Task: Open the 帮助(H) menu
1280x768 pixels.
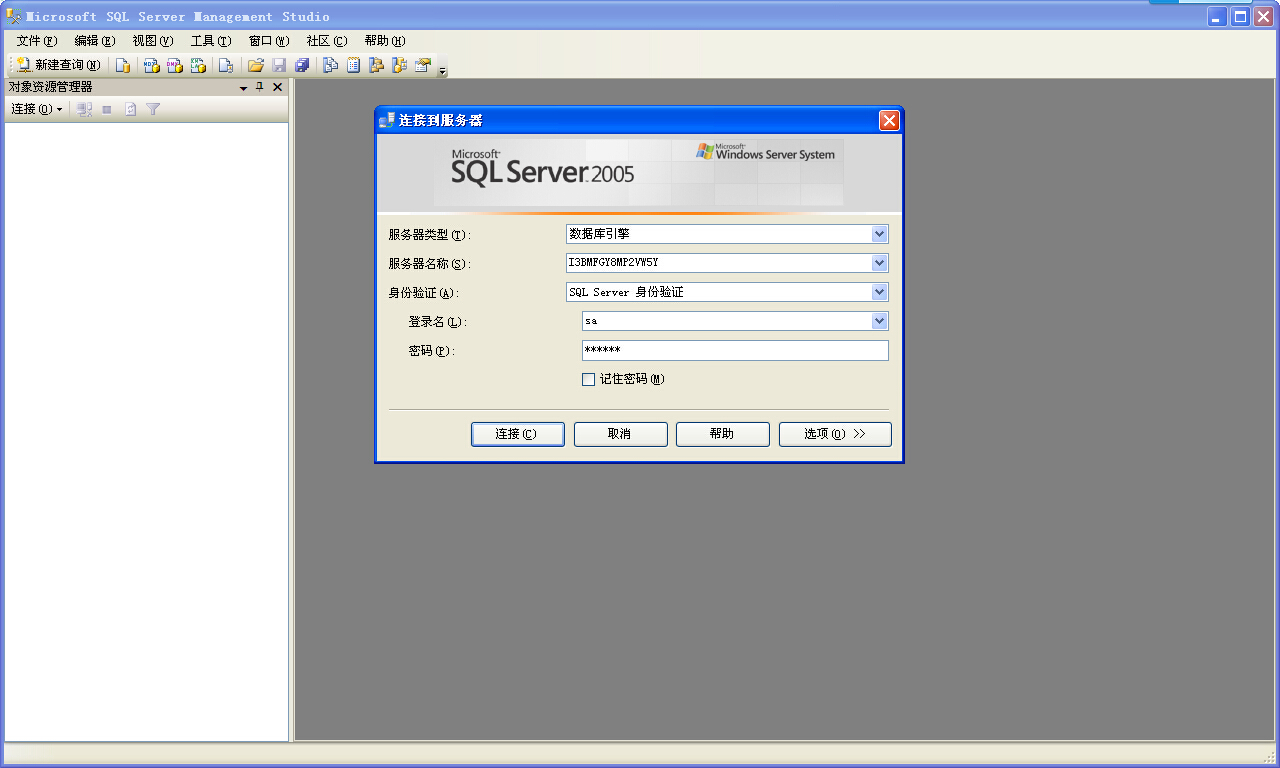Action: click(385, 41)
